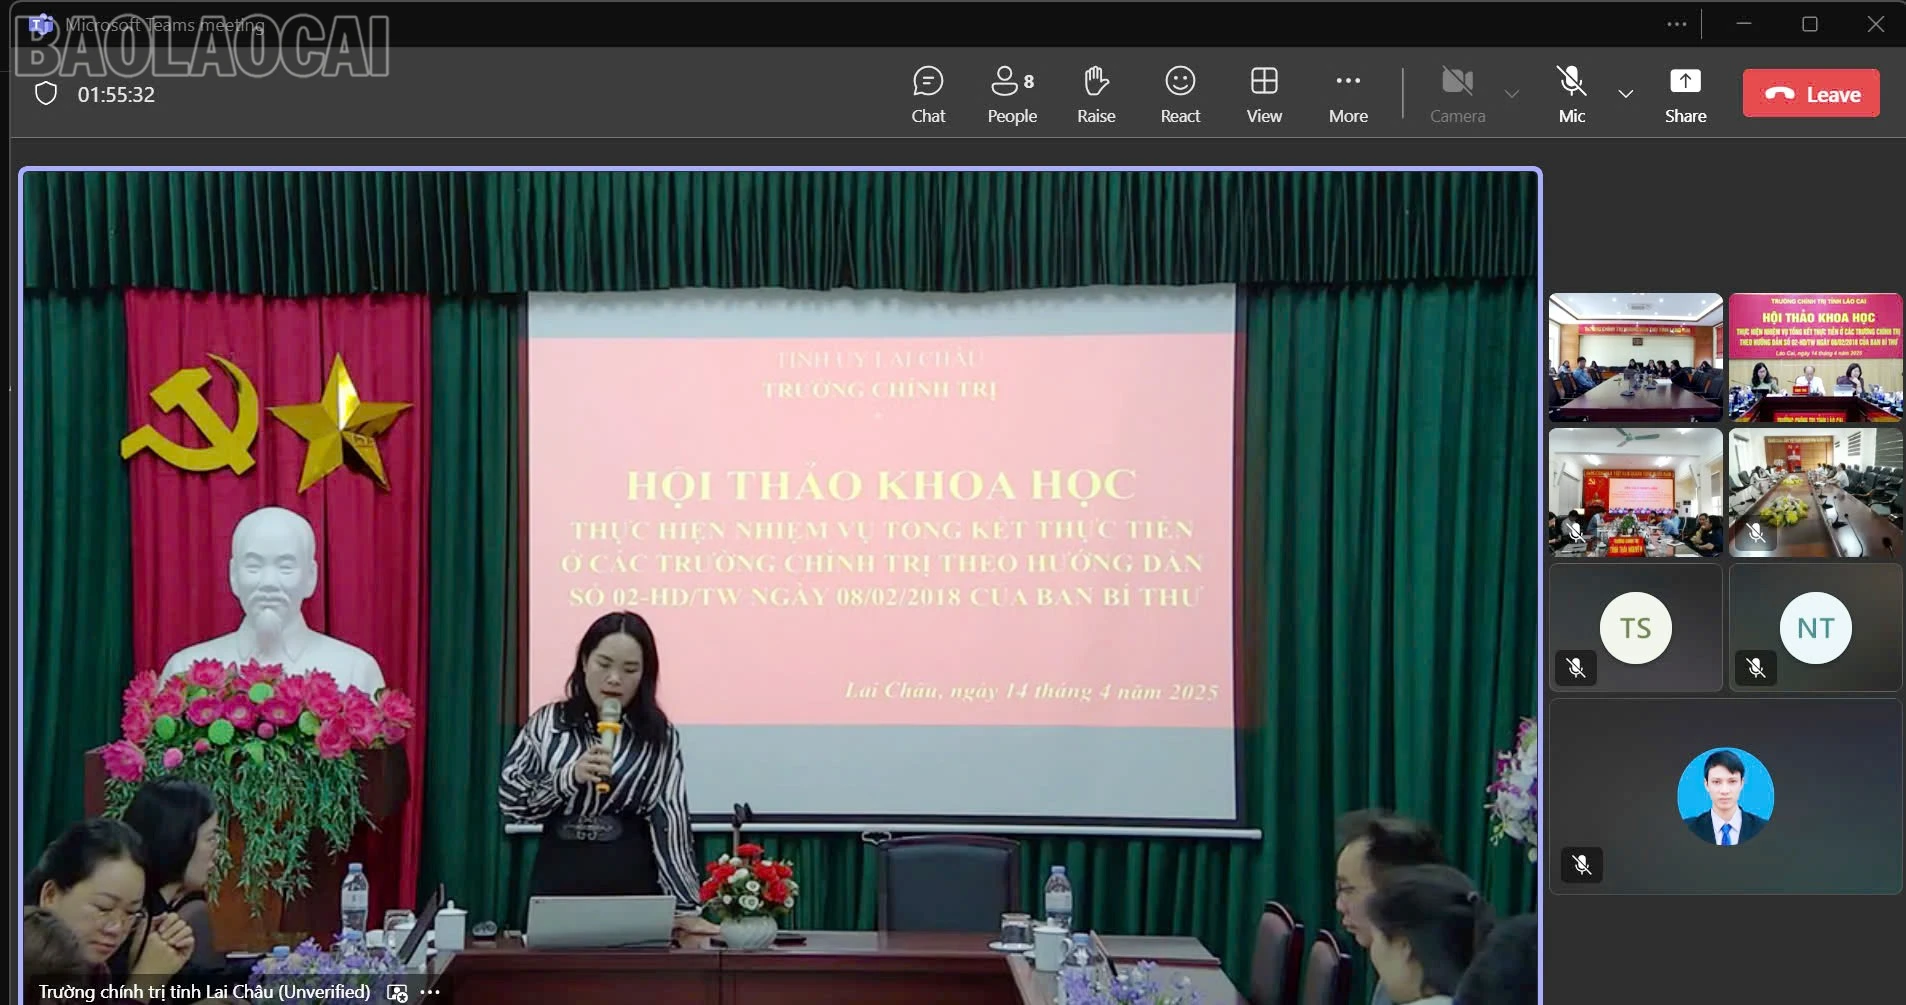Viewport: 1906px width, 1005px height.
Task: Change the meeting View layout
Action: pyautogui.click(x=1264, y=93)
